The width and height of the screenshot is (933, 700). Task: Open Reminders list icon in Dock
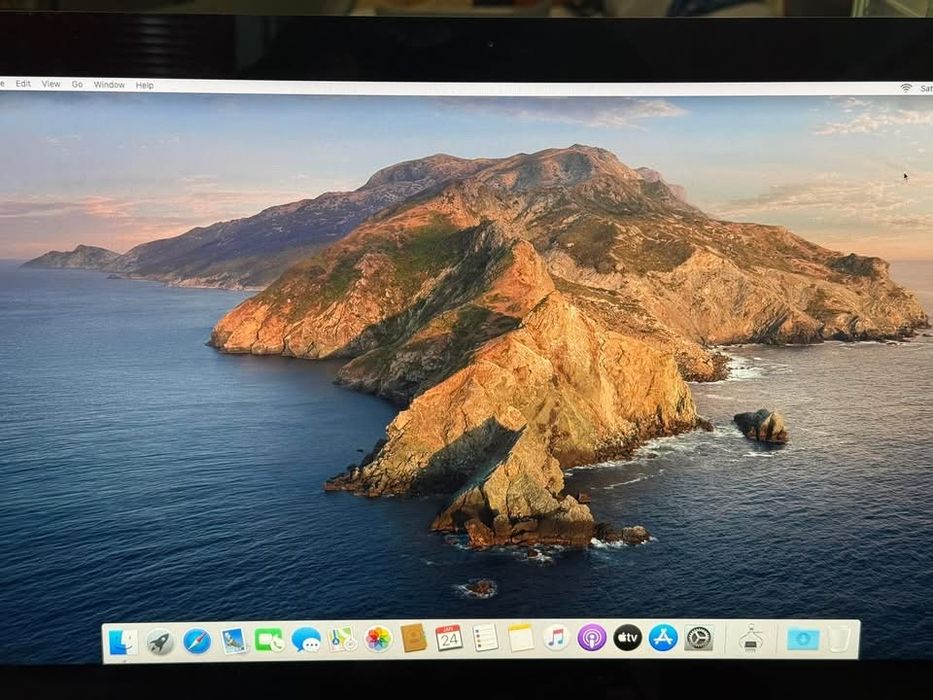coord(485,638)
